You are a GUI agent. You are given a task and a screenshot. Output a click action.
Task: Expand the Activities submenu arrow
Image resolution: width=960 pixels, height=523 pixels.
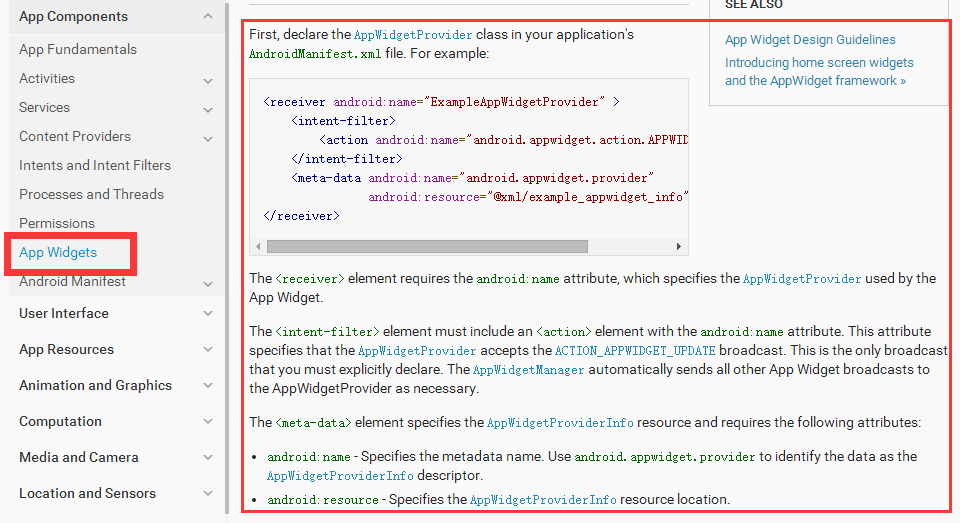[208, 81]
